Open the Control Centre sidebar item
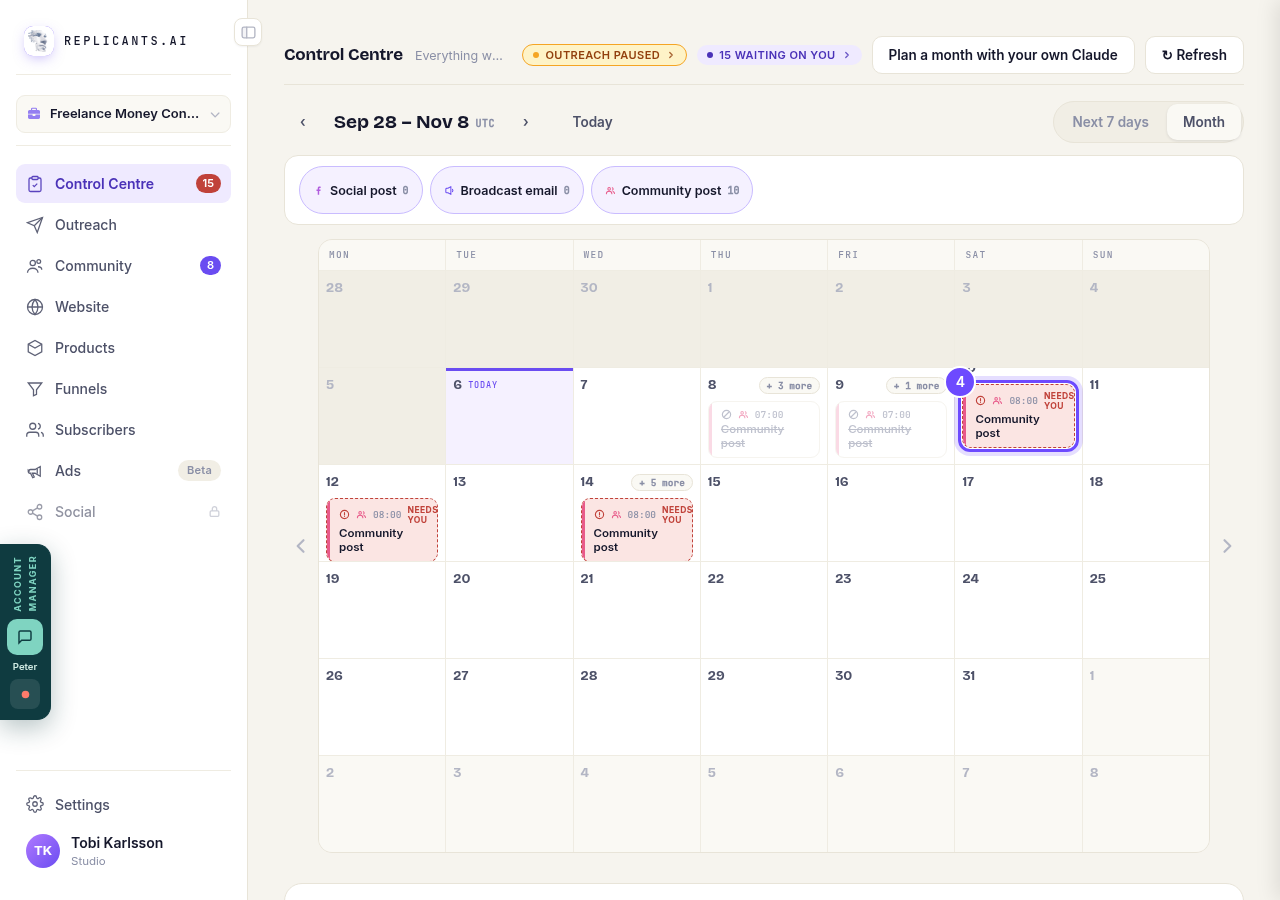1280x900 pixels. click(123, 183)
